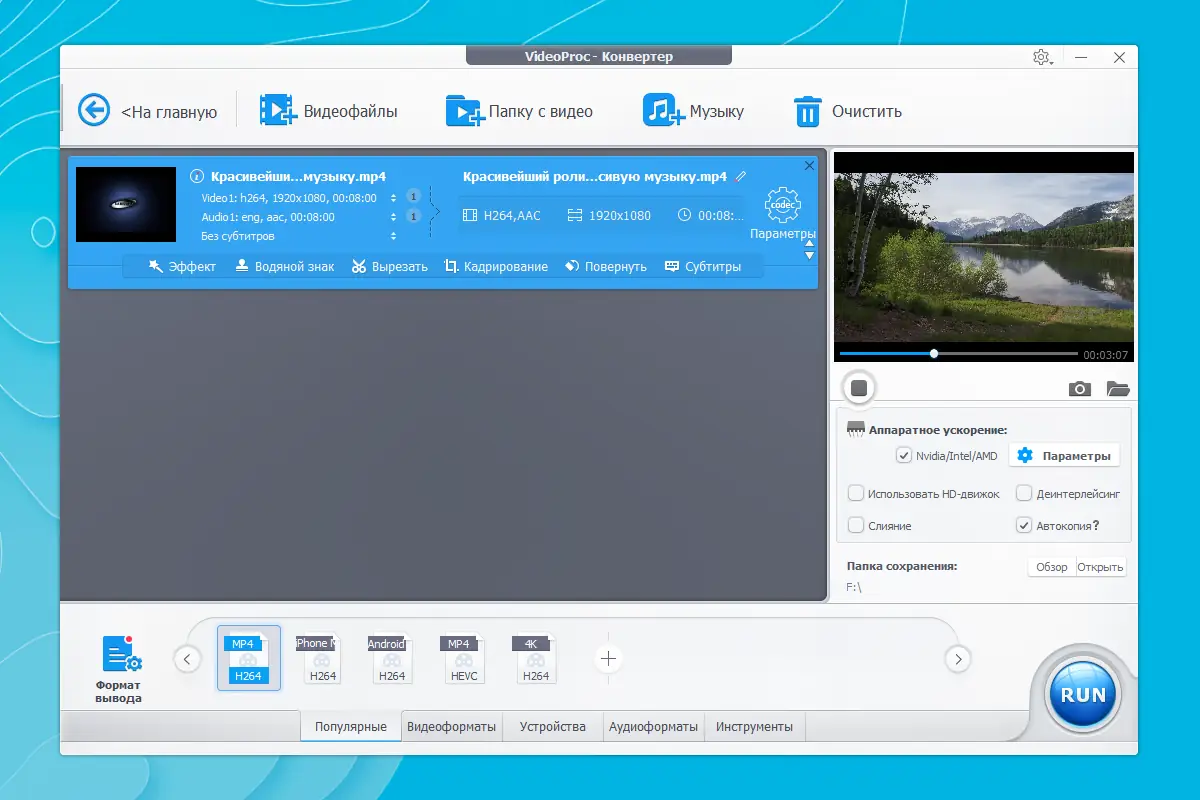The image size is (1200, 800).
Task: Toggle the Nvidia/Intel/AMD checkbox
Action: [x=904, y=456]
